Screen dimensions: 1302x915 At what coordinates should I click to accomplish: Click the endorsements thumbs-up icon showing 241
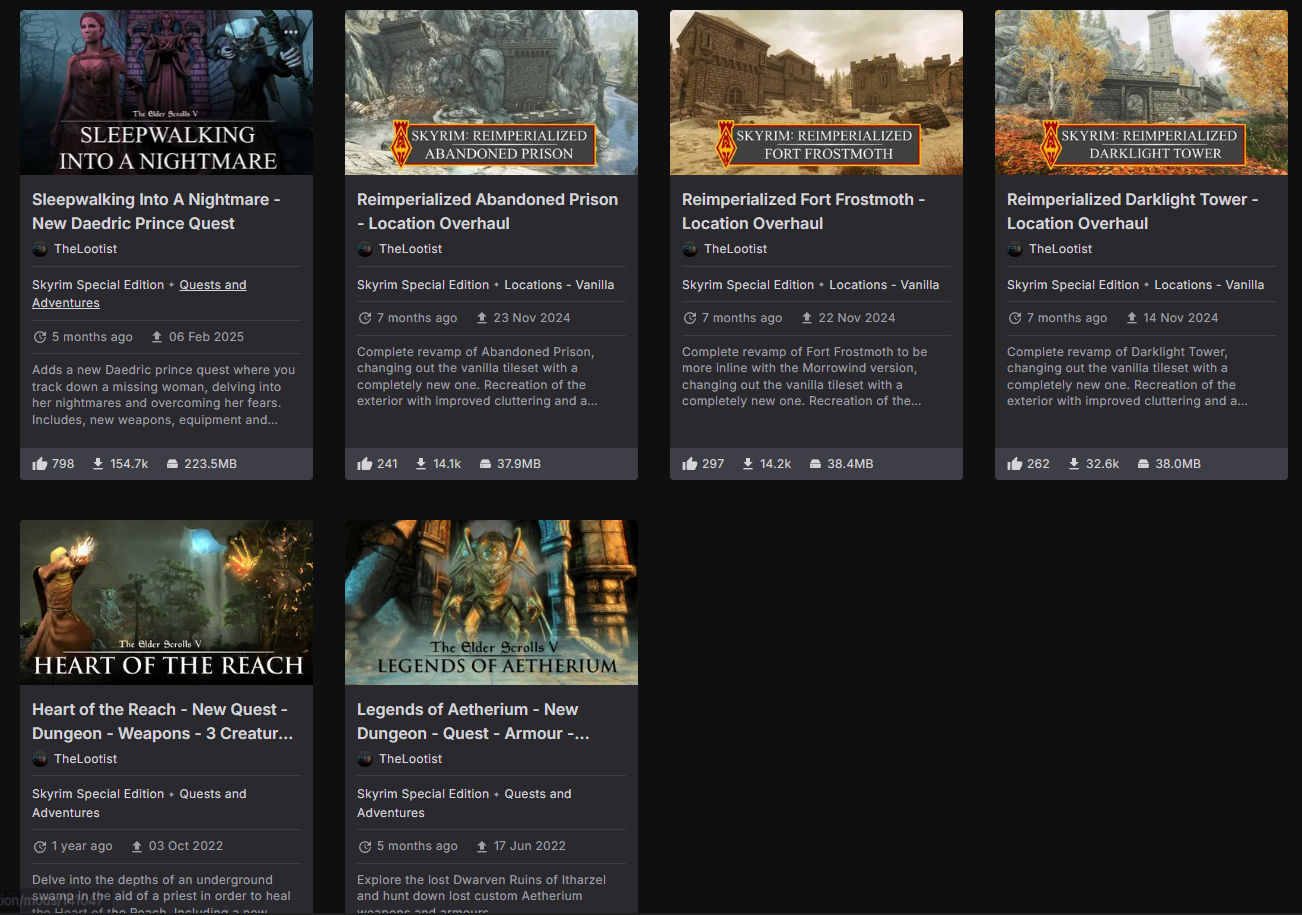click(x=365, y=464)
